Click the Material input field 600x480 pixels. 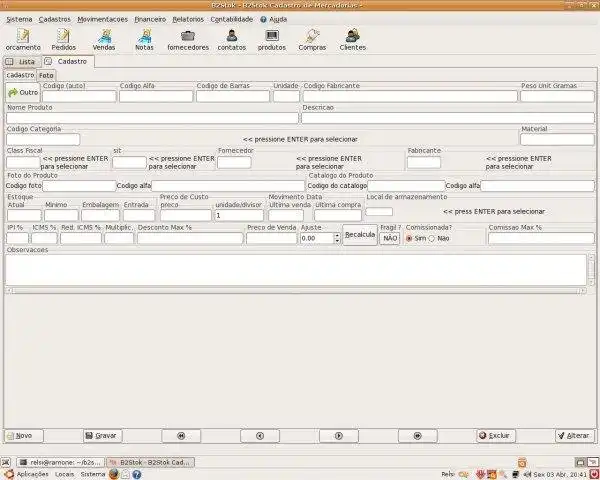tap(557, 139)
